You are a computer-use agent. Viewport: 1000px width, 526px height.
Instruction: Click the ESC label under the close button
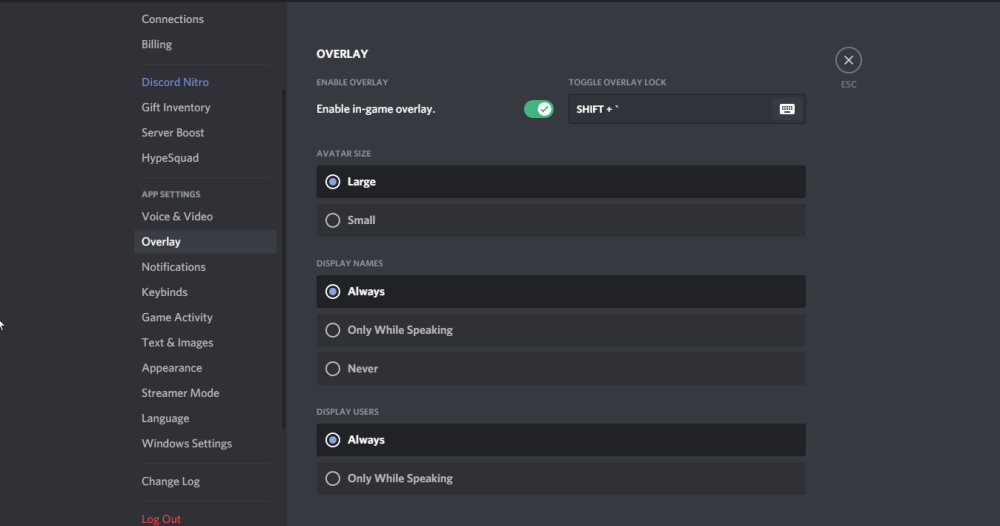(x=848, y=84)
